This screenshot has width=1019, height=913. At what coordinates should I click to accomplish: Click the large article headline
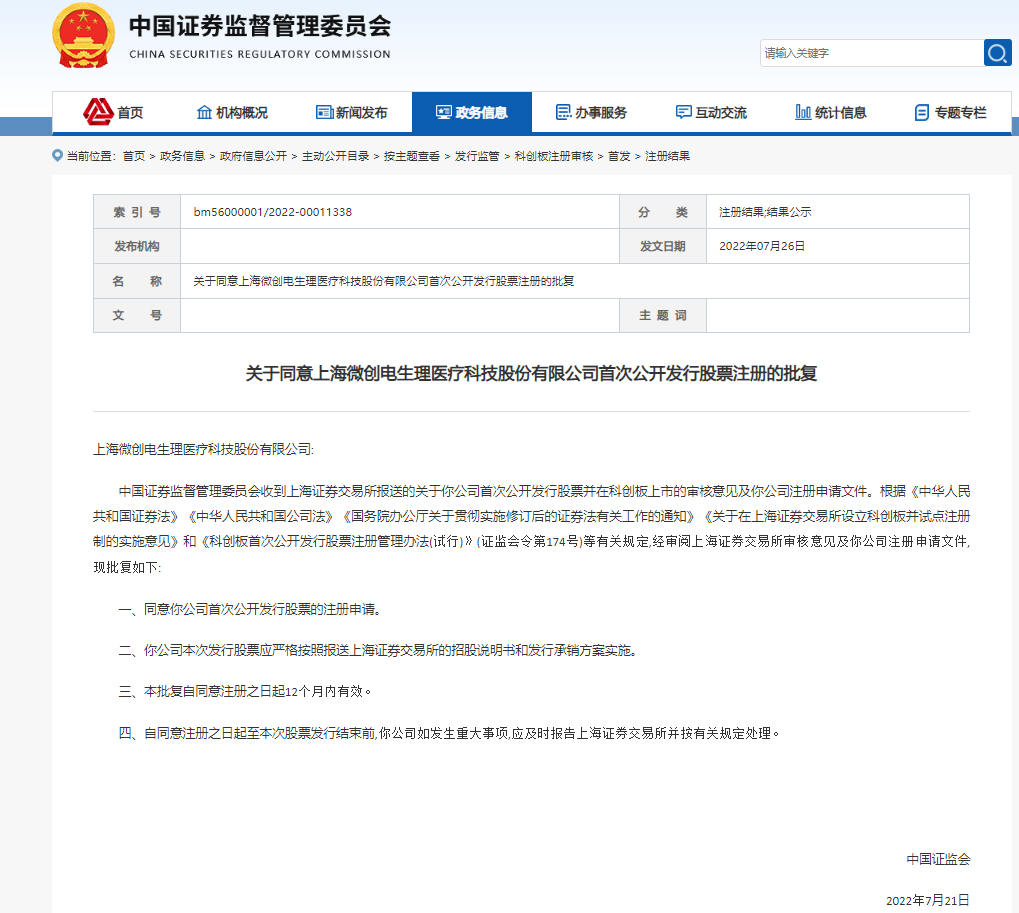click(x=531, y=374)
